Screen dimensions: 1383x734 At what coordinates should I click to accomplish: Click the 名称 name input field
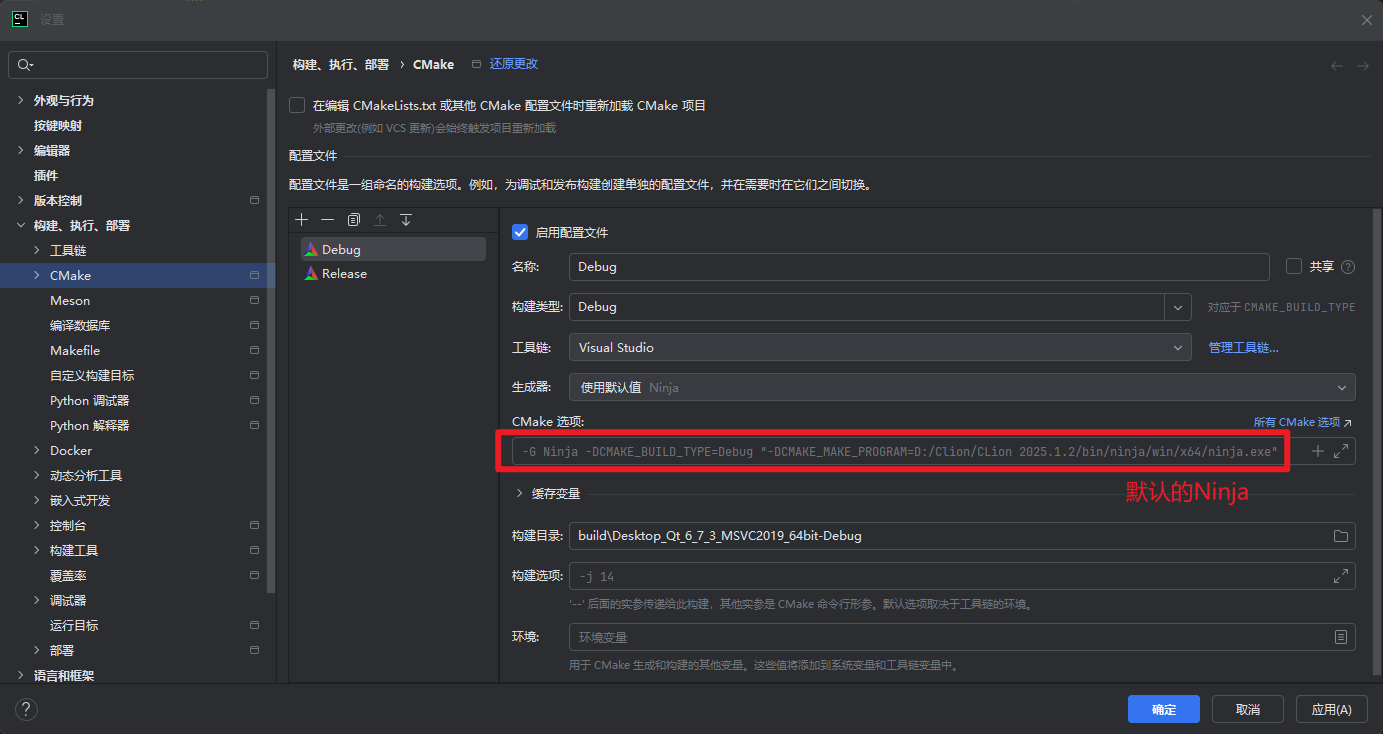(919, 267)
